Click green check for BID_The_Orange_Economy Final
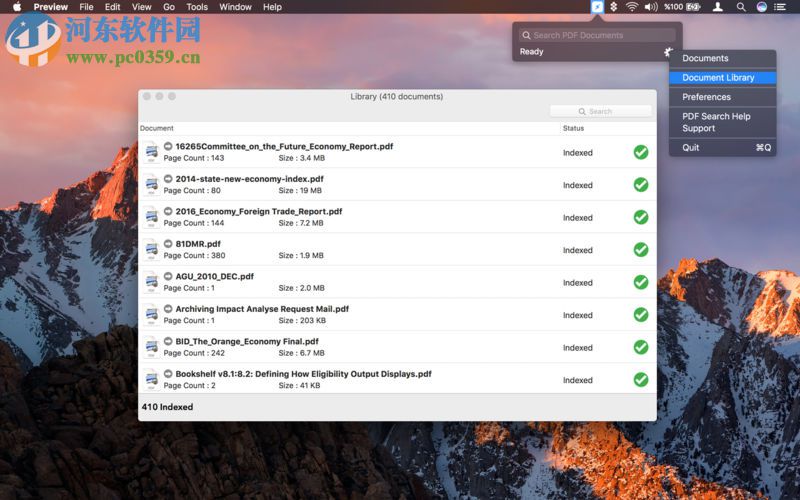 [x=641, y=347]
